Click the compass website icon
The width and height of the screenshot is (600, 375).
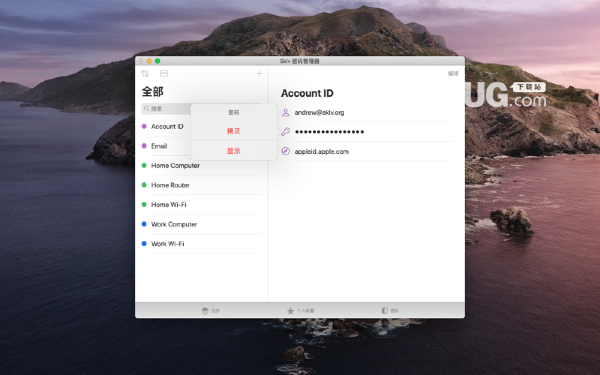coord(285,151)
